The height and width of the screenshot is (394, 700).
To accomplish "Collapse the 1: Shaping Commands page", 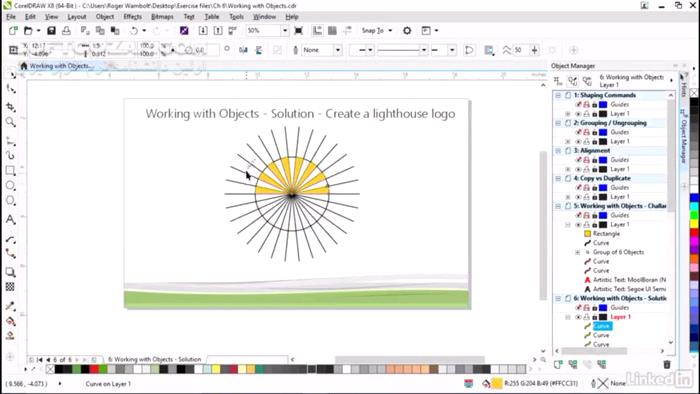I will coord(558,95).
